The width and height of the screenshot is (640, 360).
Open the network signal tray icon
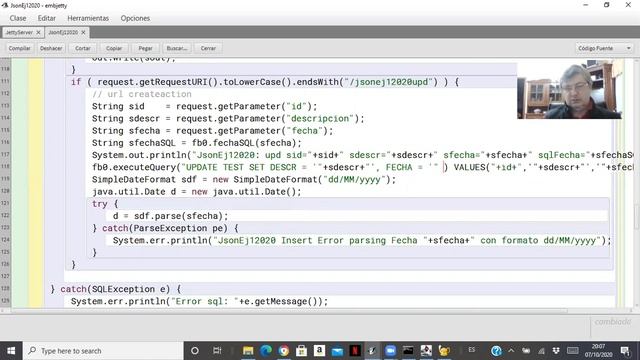point(541,351)
